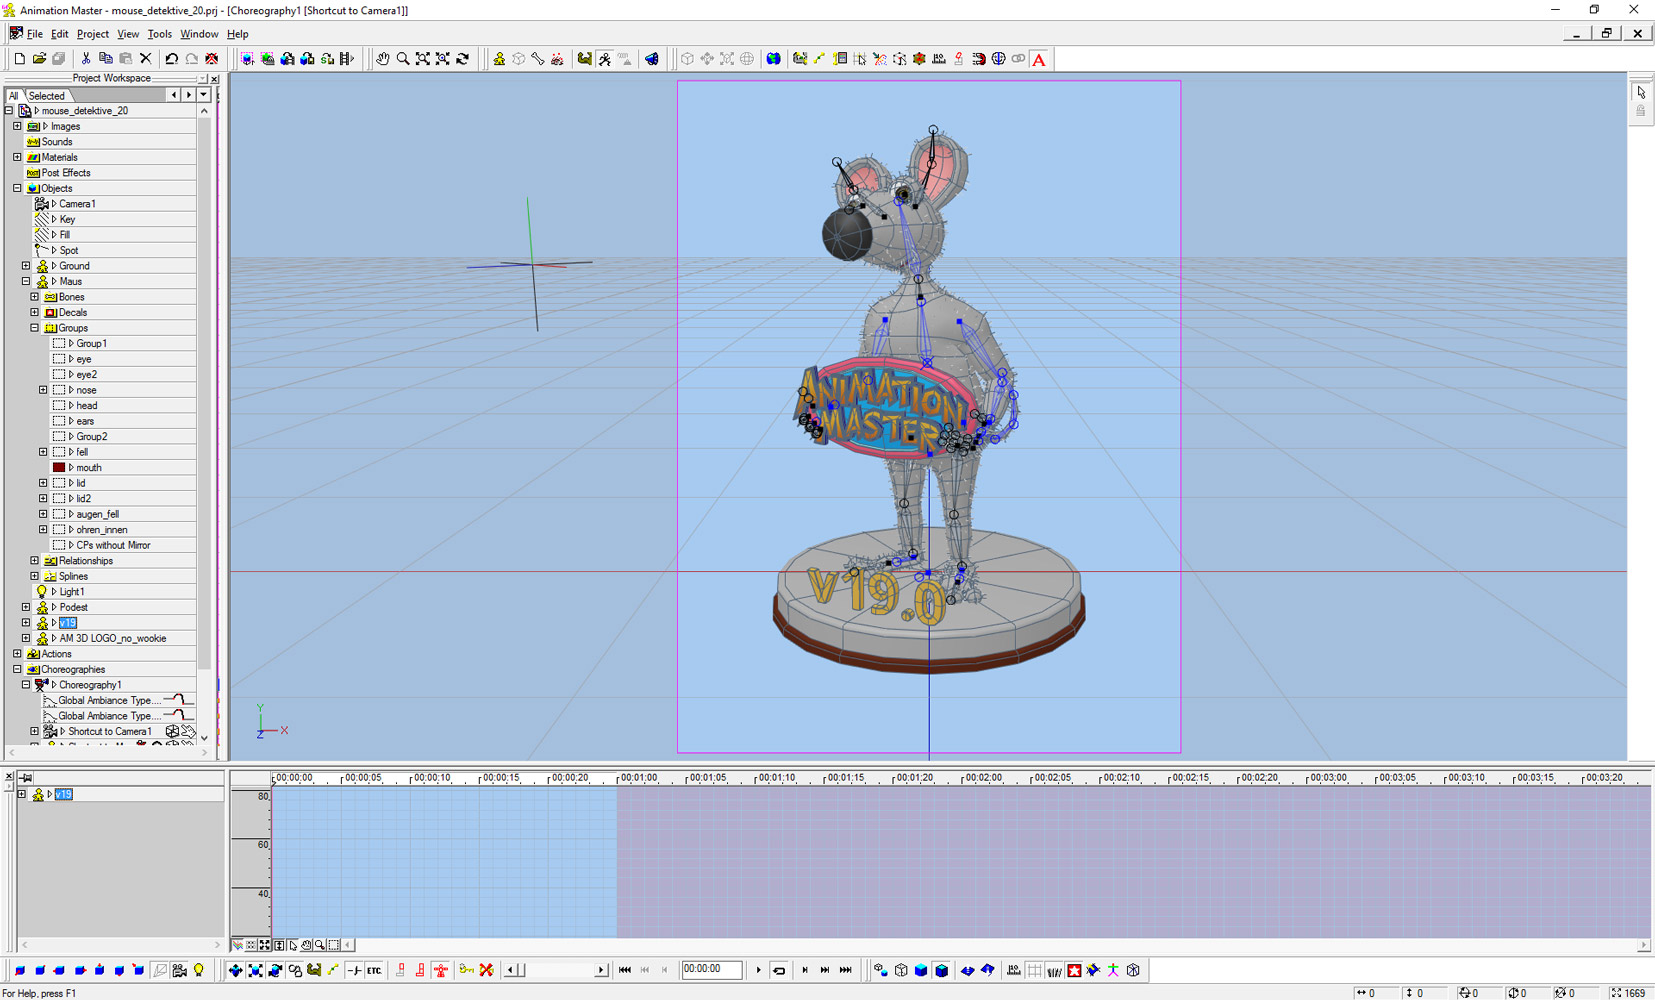Click the red X delete keyframe icon
Screen dimensions: 1655x1000
coord(487,970)
